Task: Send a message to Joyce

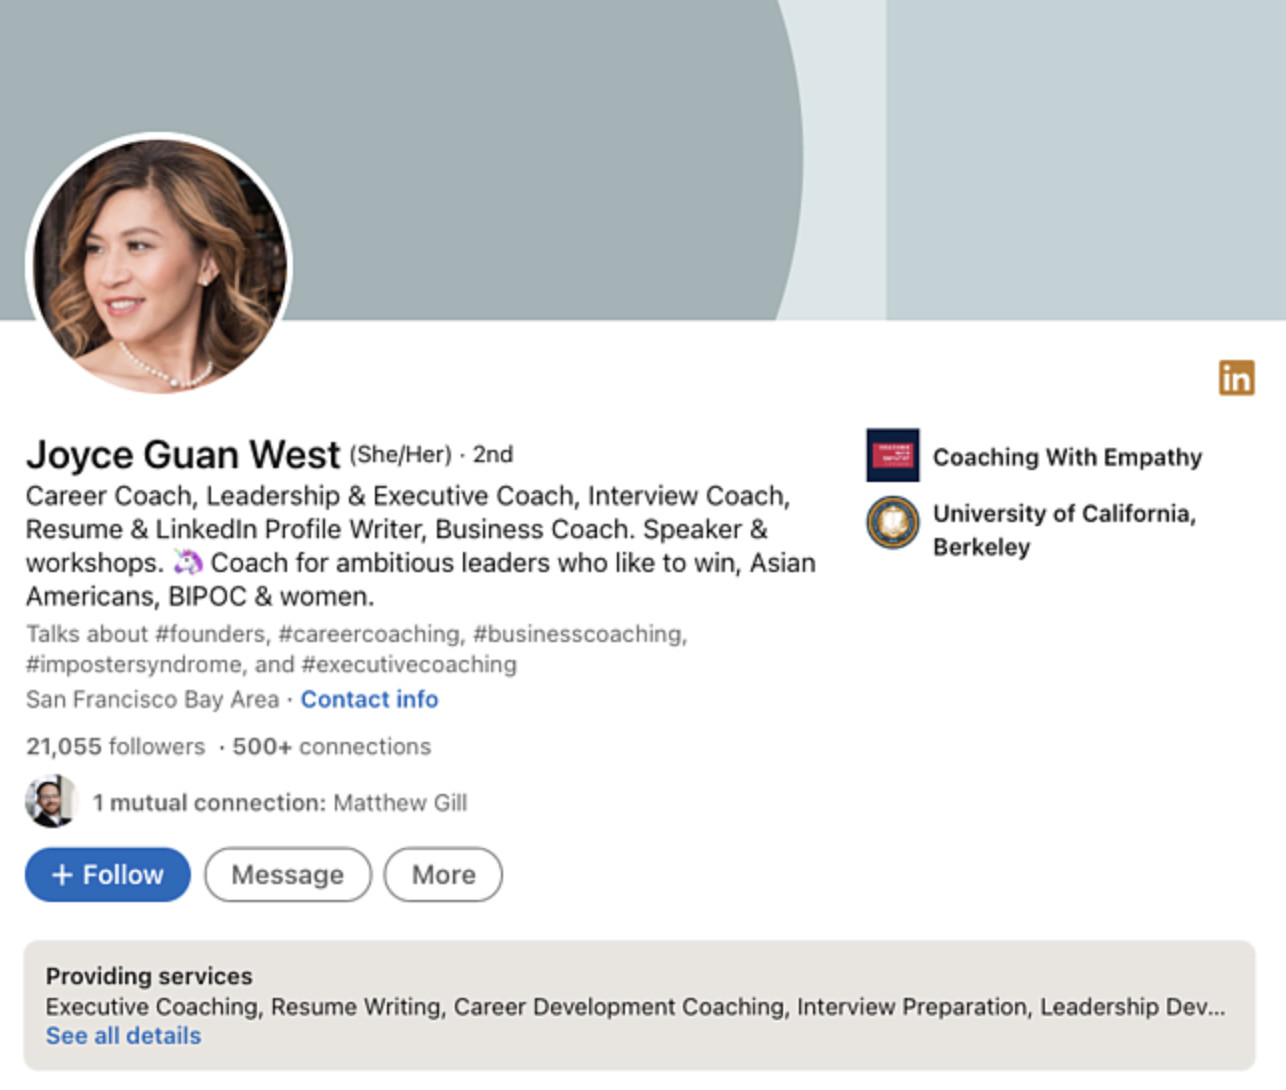Action: click(x=287, y=874)
